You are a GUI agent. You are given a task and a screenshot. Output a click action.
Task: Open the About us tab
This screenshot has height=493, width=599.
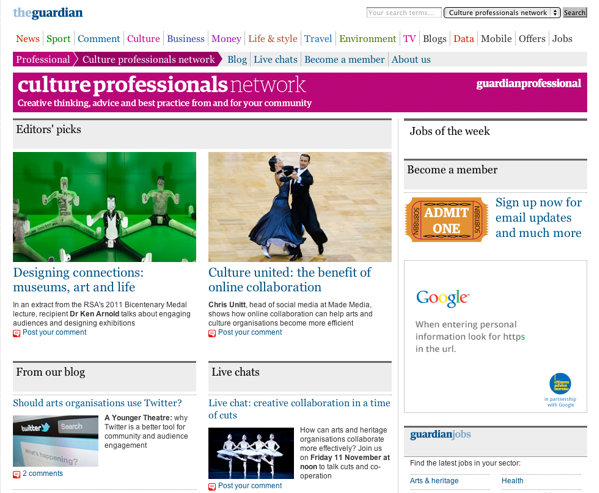click(x=411, y=60)
